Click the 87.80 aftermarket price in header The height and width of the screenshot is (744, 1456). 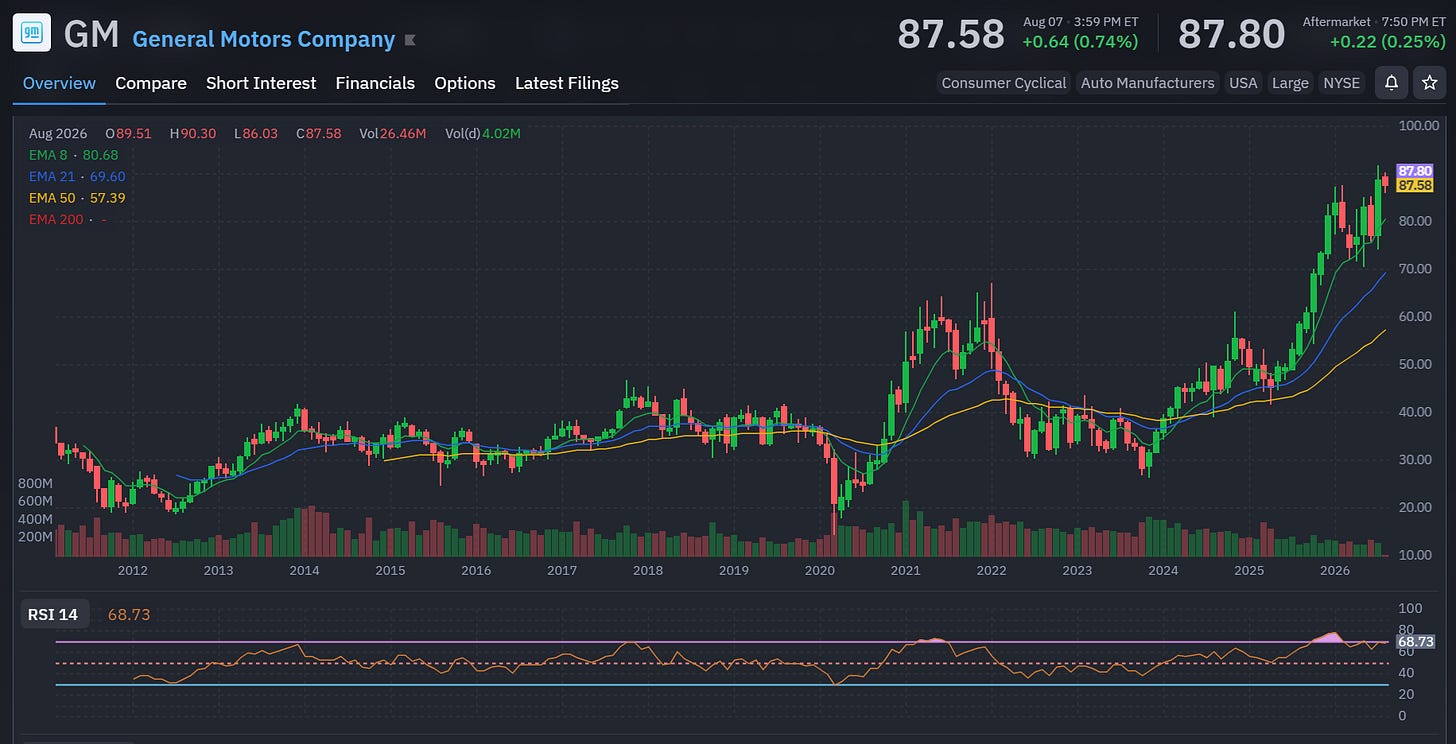pyautogui.click(x=1231, y=34)
